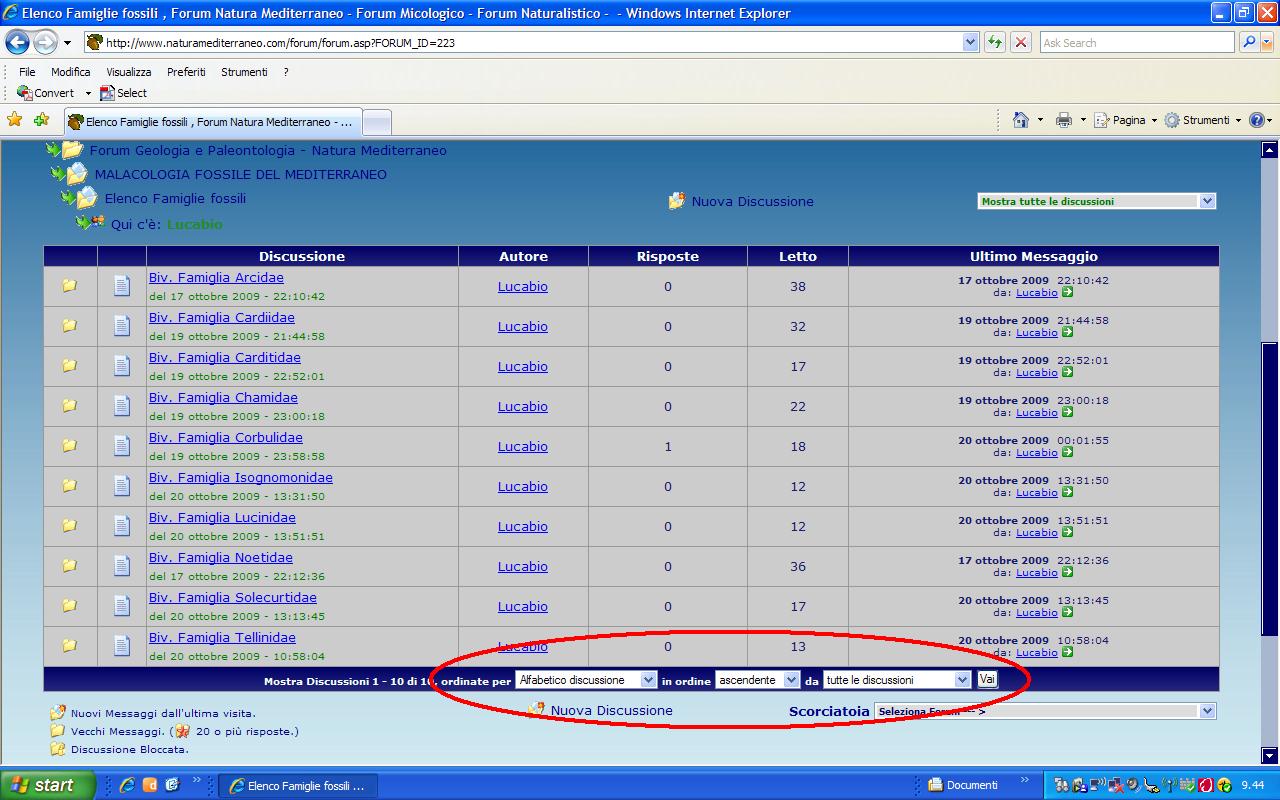Click the Refresh icon beside address bar
1280x800 pixels.
coord(995,42)
